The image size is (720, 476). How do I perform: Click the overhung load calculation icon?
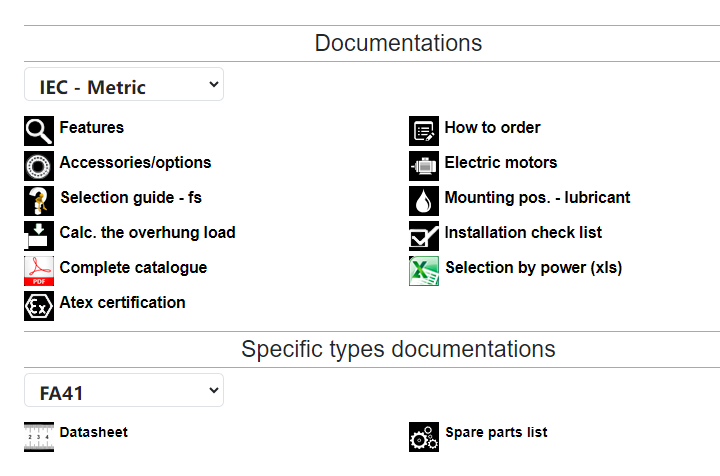[39, 235]
